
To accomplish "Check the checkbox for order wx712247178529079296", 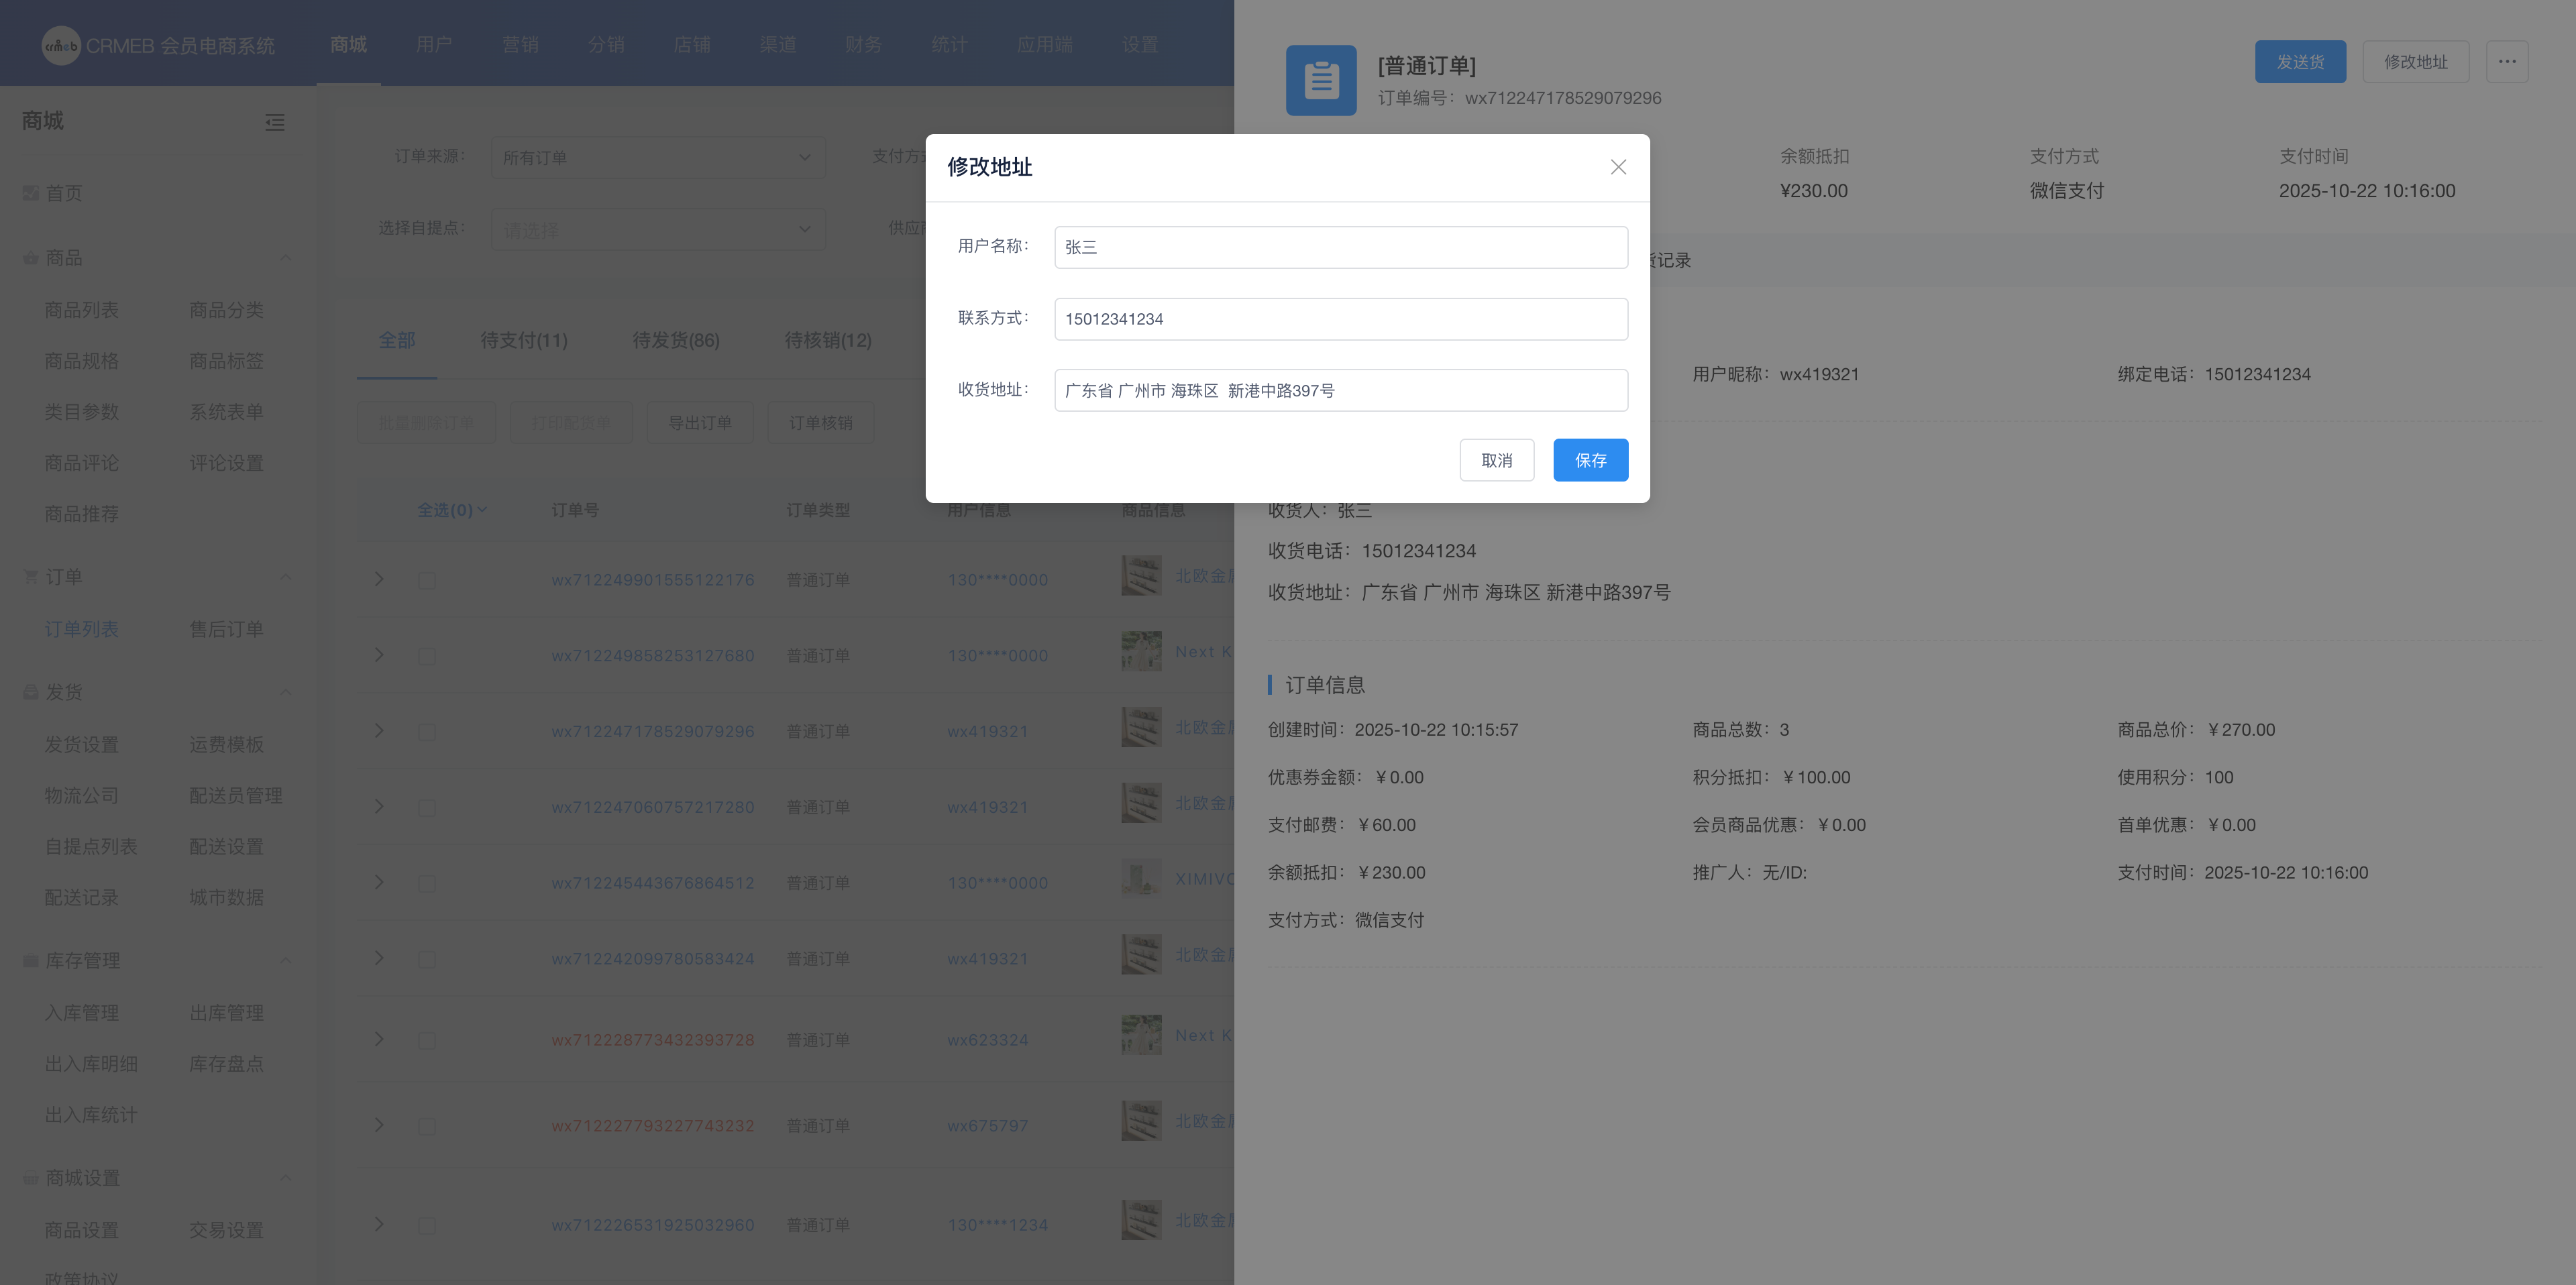I will pos(427,732).
